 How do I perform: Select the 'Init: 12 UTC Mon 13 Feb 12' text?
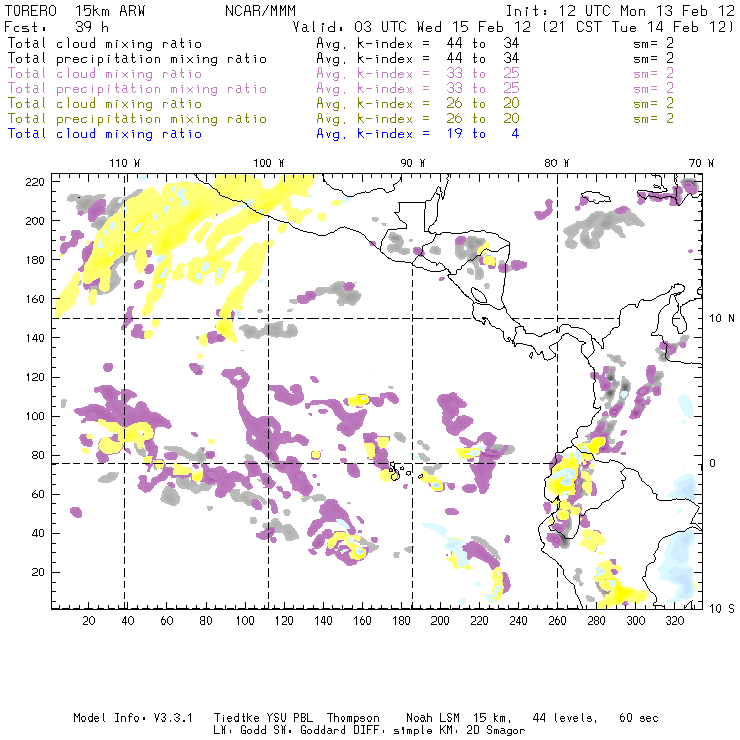(620, 11)
